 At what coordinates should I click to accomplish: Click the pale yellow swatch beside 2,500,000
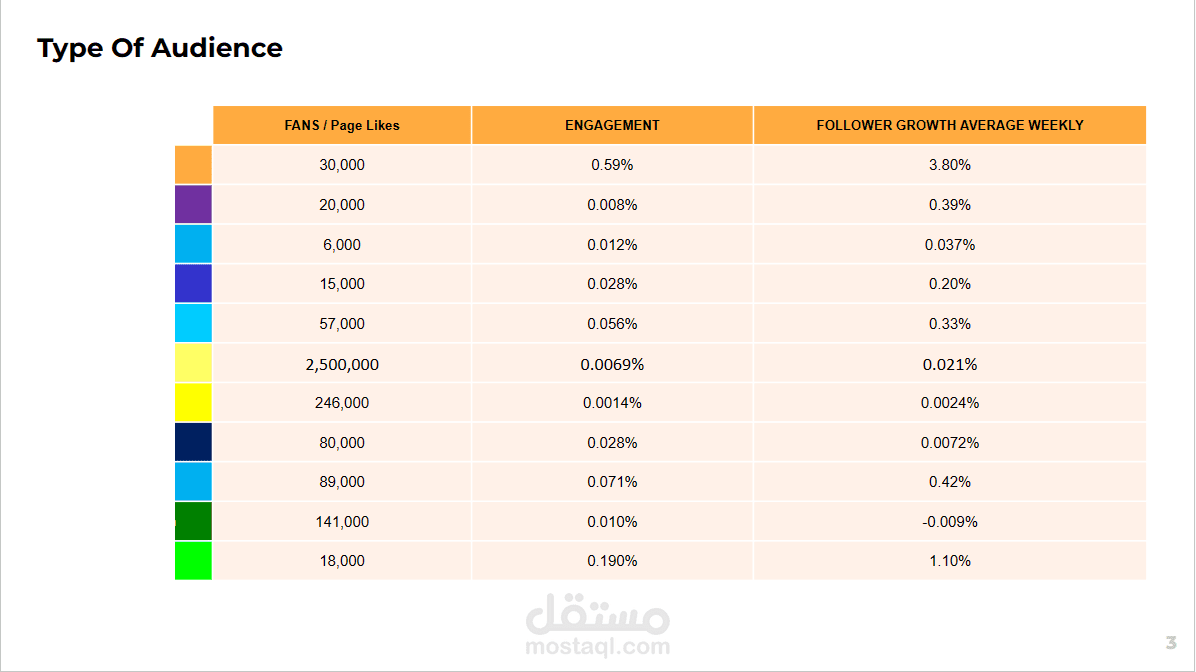[x=193, y=363]
